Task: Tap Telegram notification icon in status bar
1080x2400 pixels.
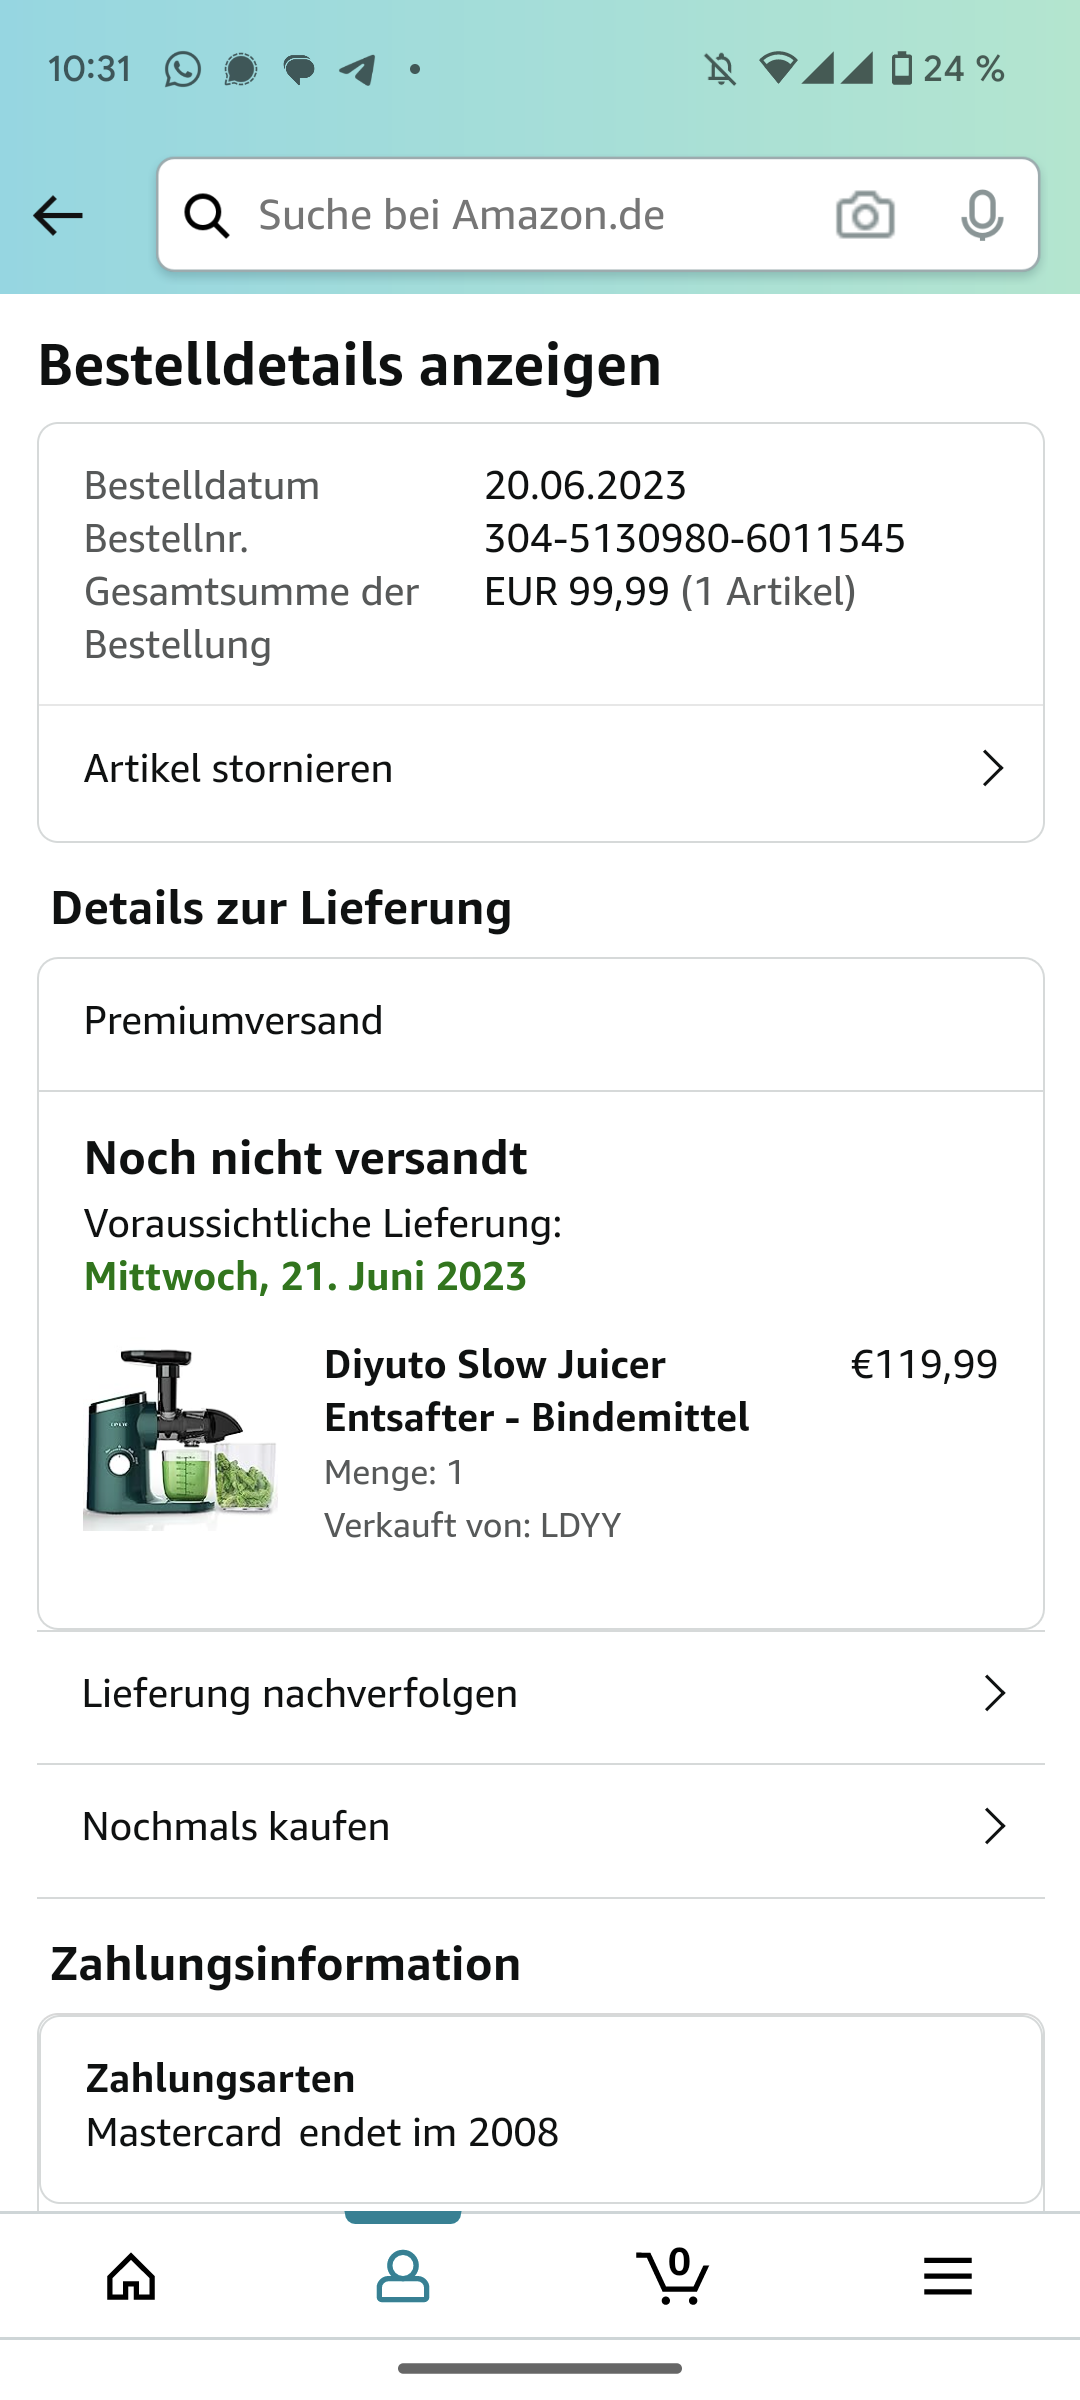Action: (357, 69)
